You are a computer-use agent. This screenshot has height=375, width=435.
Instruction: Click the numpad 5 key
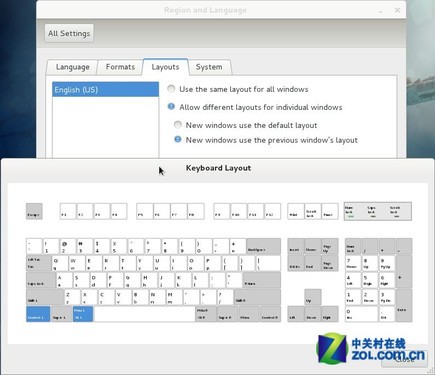370,280
